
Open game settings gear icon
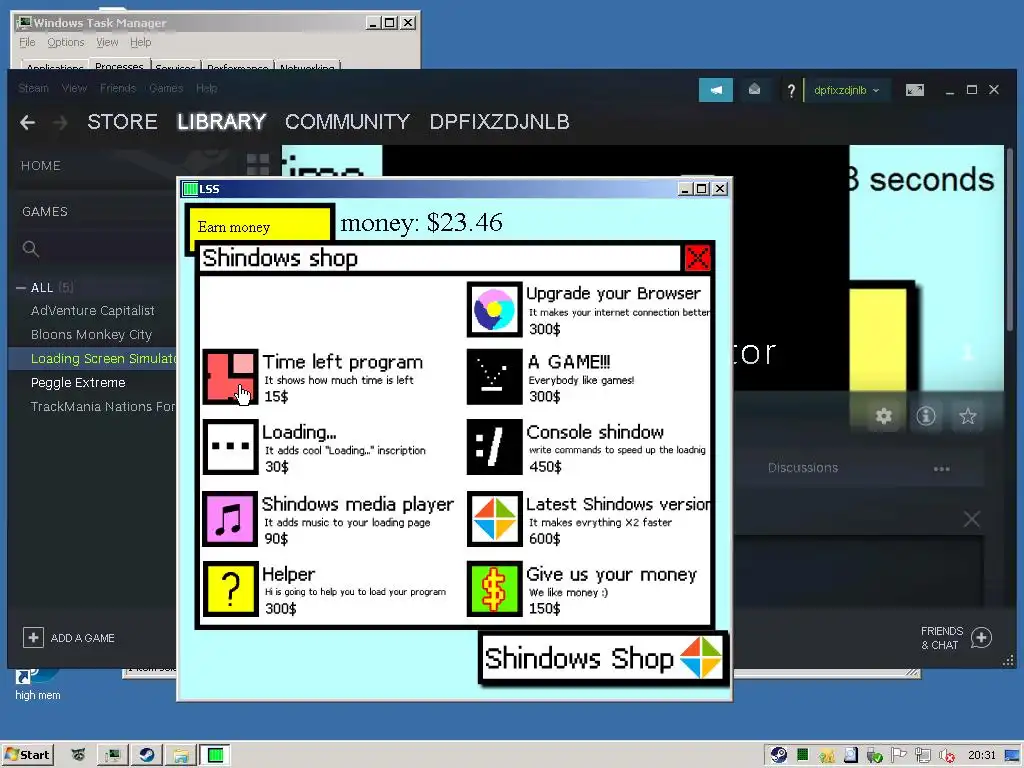pyautogui.click(x=884, y=416)
